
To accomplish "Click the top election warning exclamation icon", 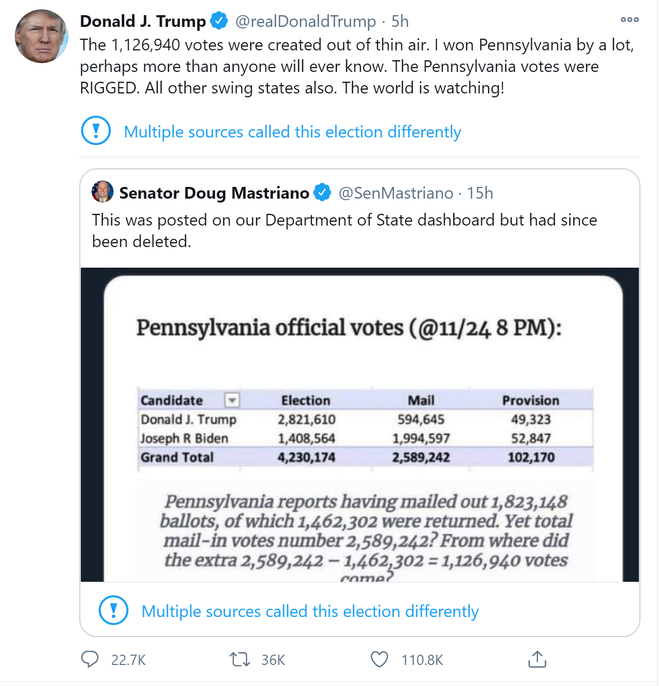I will coord(96,131).
